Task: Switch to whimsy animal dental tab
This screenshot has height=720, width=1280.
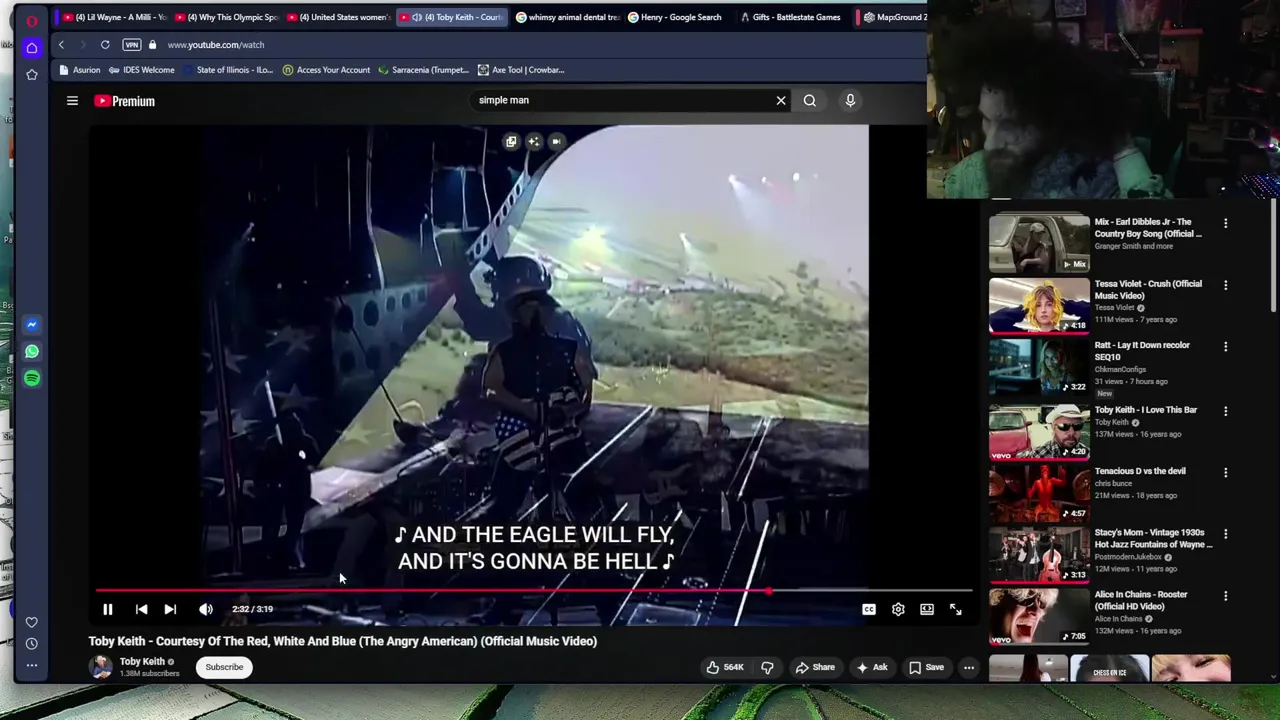Action: [x=567, y=17]
